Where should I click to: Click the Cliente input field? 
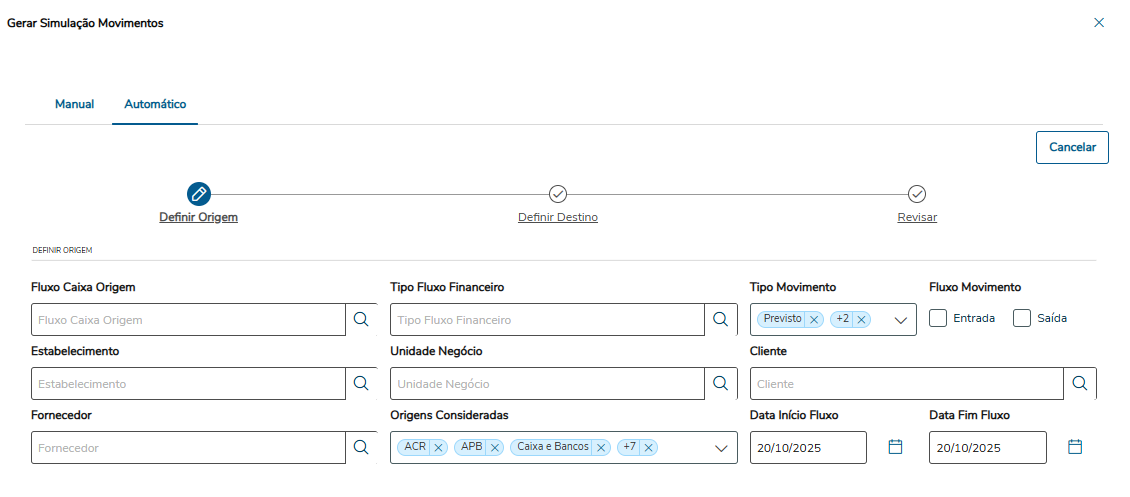[x=906, y=384]
